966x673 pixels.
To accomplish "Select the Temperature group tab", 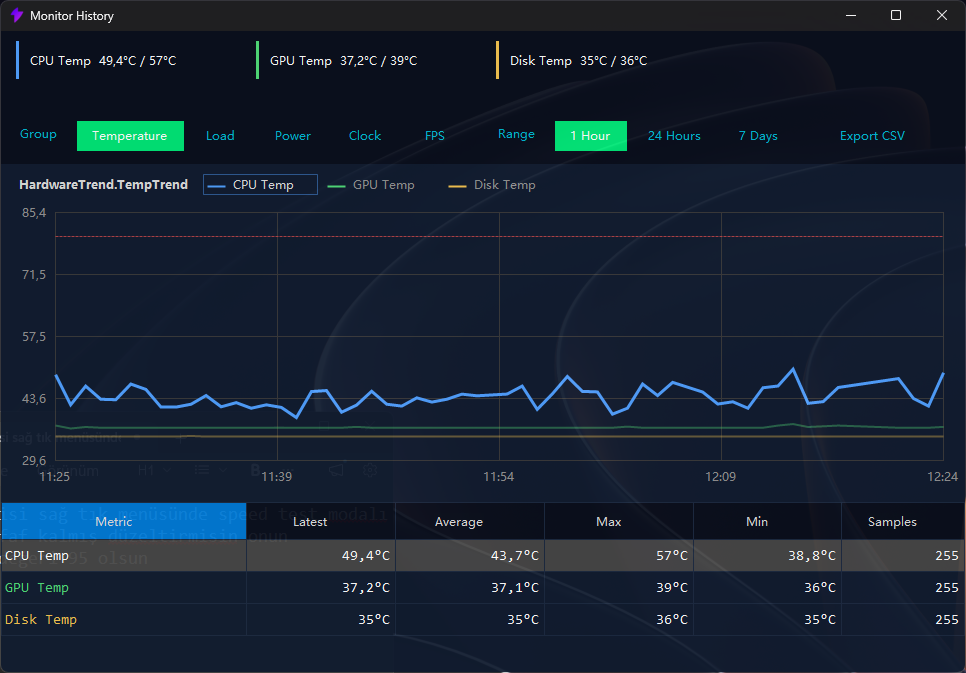I will [x=130, y=136].
